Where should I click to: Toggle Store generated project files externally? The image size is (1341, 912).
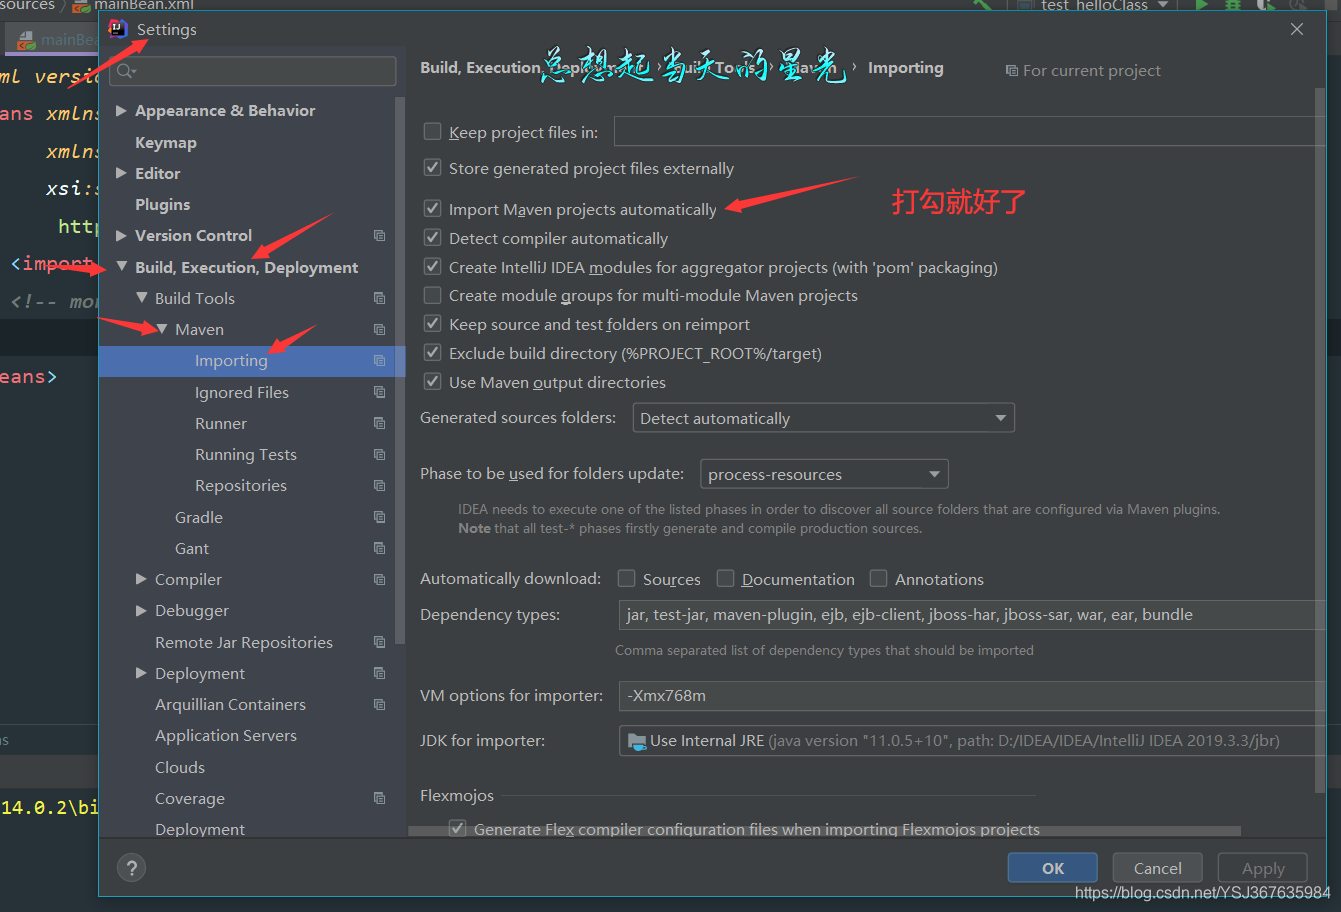[x=432, y=167]
